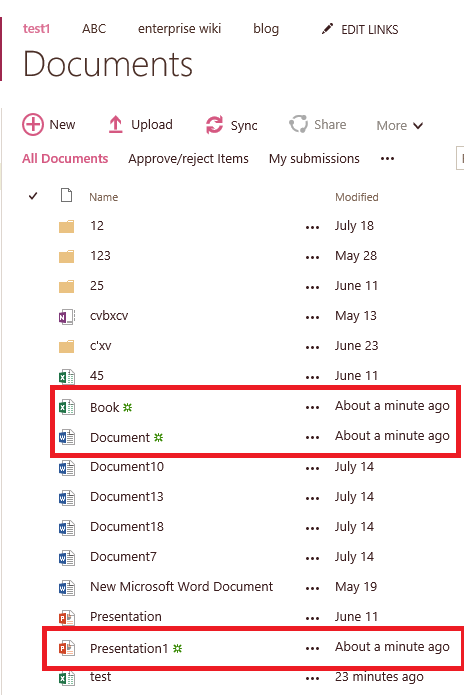The height and width of the screenshot is (695, 464).
Task: Click the folder icon for 25
Action: pos(66,287)
